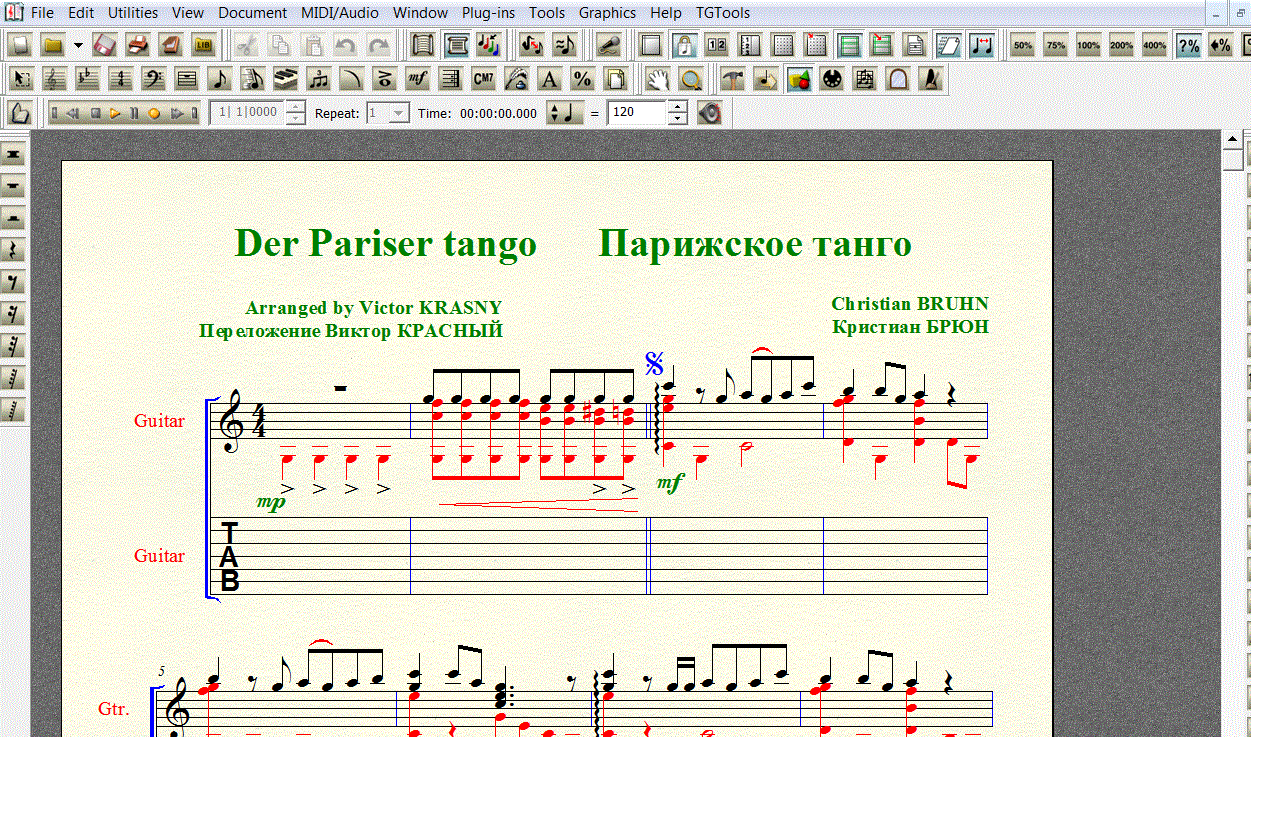Screen dimensions: 1274x813
Task: Click the Save floppy disk icon
Action: point(105,45)
